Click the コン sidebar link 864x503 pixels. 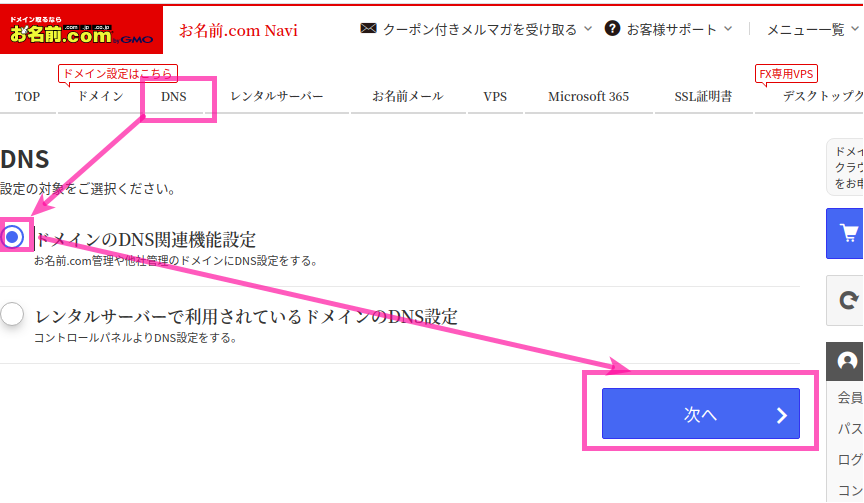tap(850, 490)
